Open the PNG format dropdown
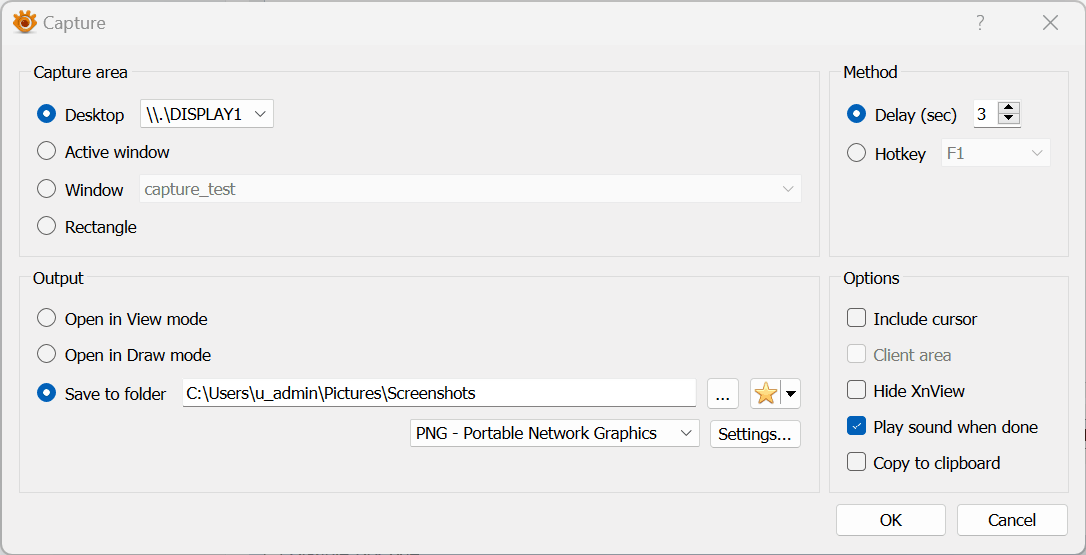1086x555 pixels. (555, 434)
